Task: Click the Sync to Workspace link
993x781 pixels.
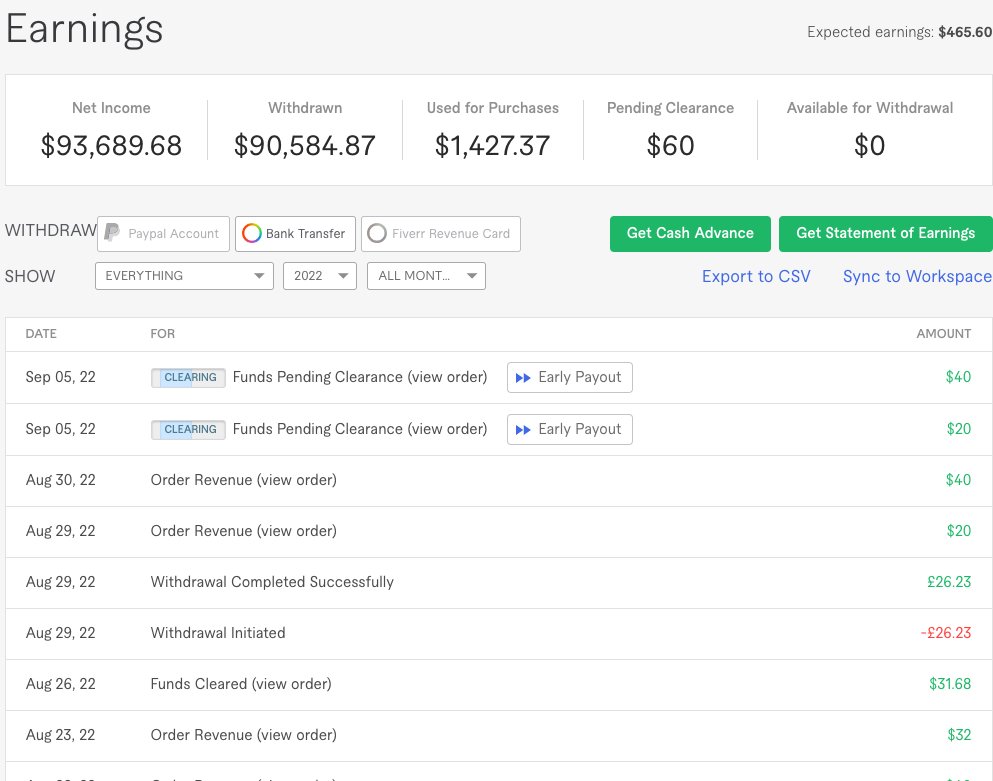Action: pos(917,276)
